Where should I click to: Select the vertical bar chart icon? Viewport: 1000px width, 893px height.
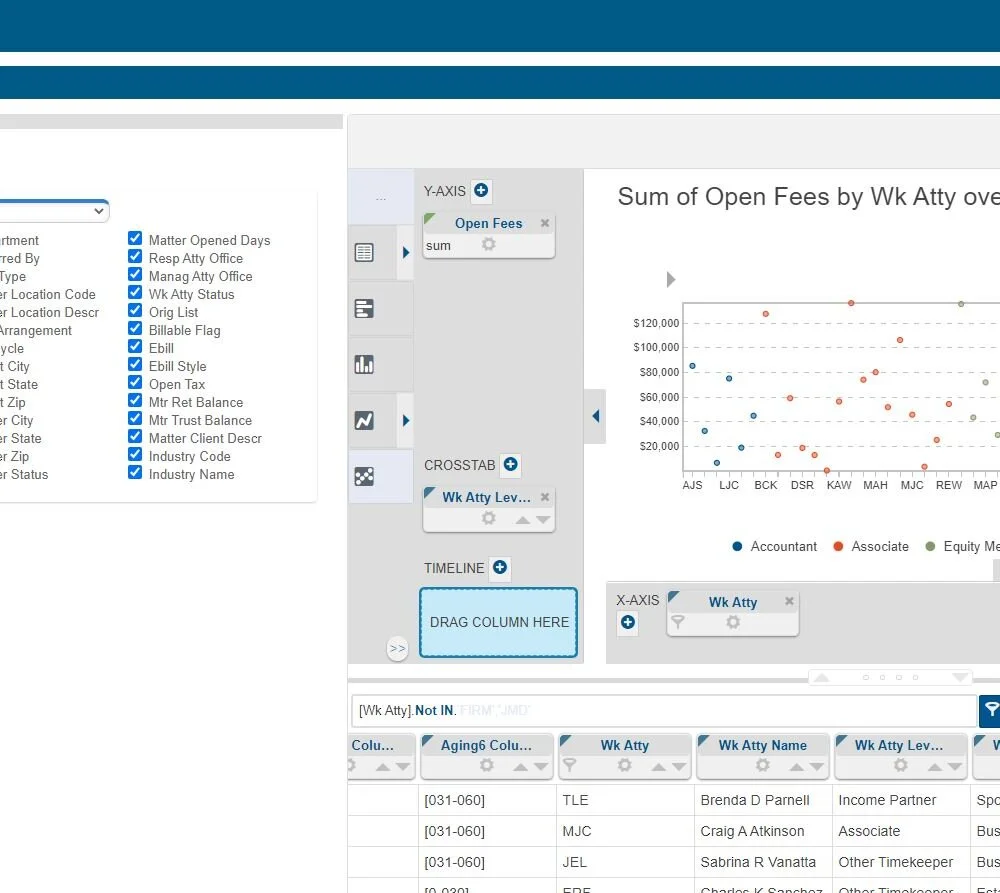tap(364, 365)
